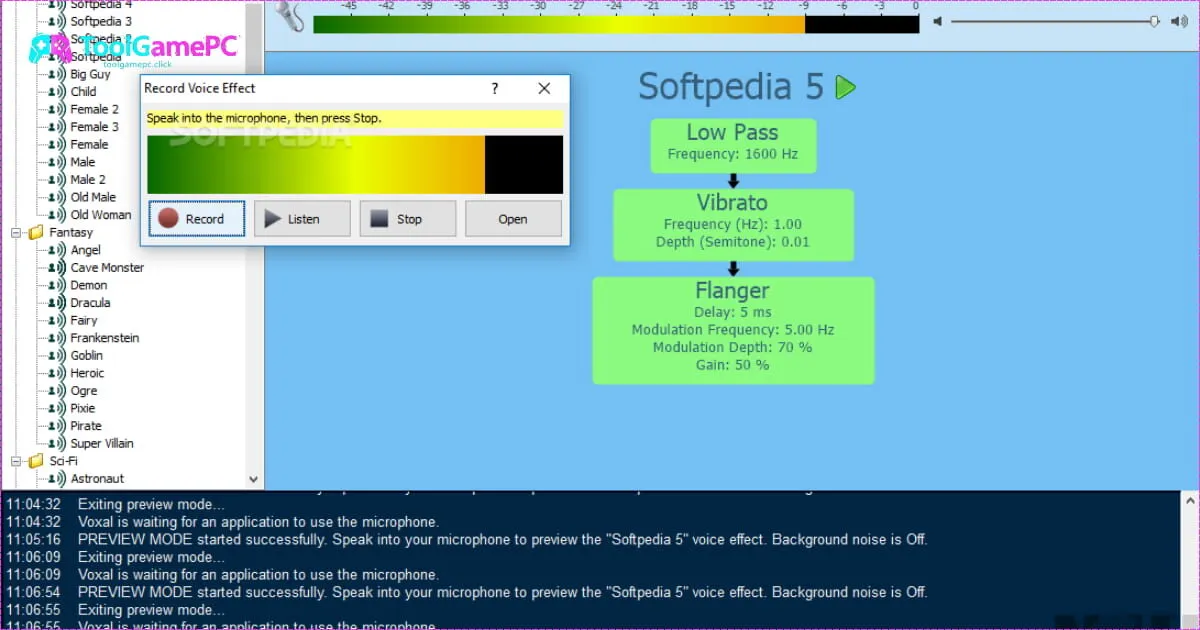The image size is (1200, 630).
Task: Click the help question mark in the dialog
Action: pyautogui.click(x=494, y=88)
